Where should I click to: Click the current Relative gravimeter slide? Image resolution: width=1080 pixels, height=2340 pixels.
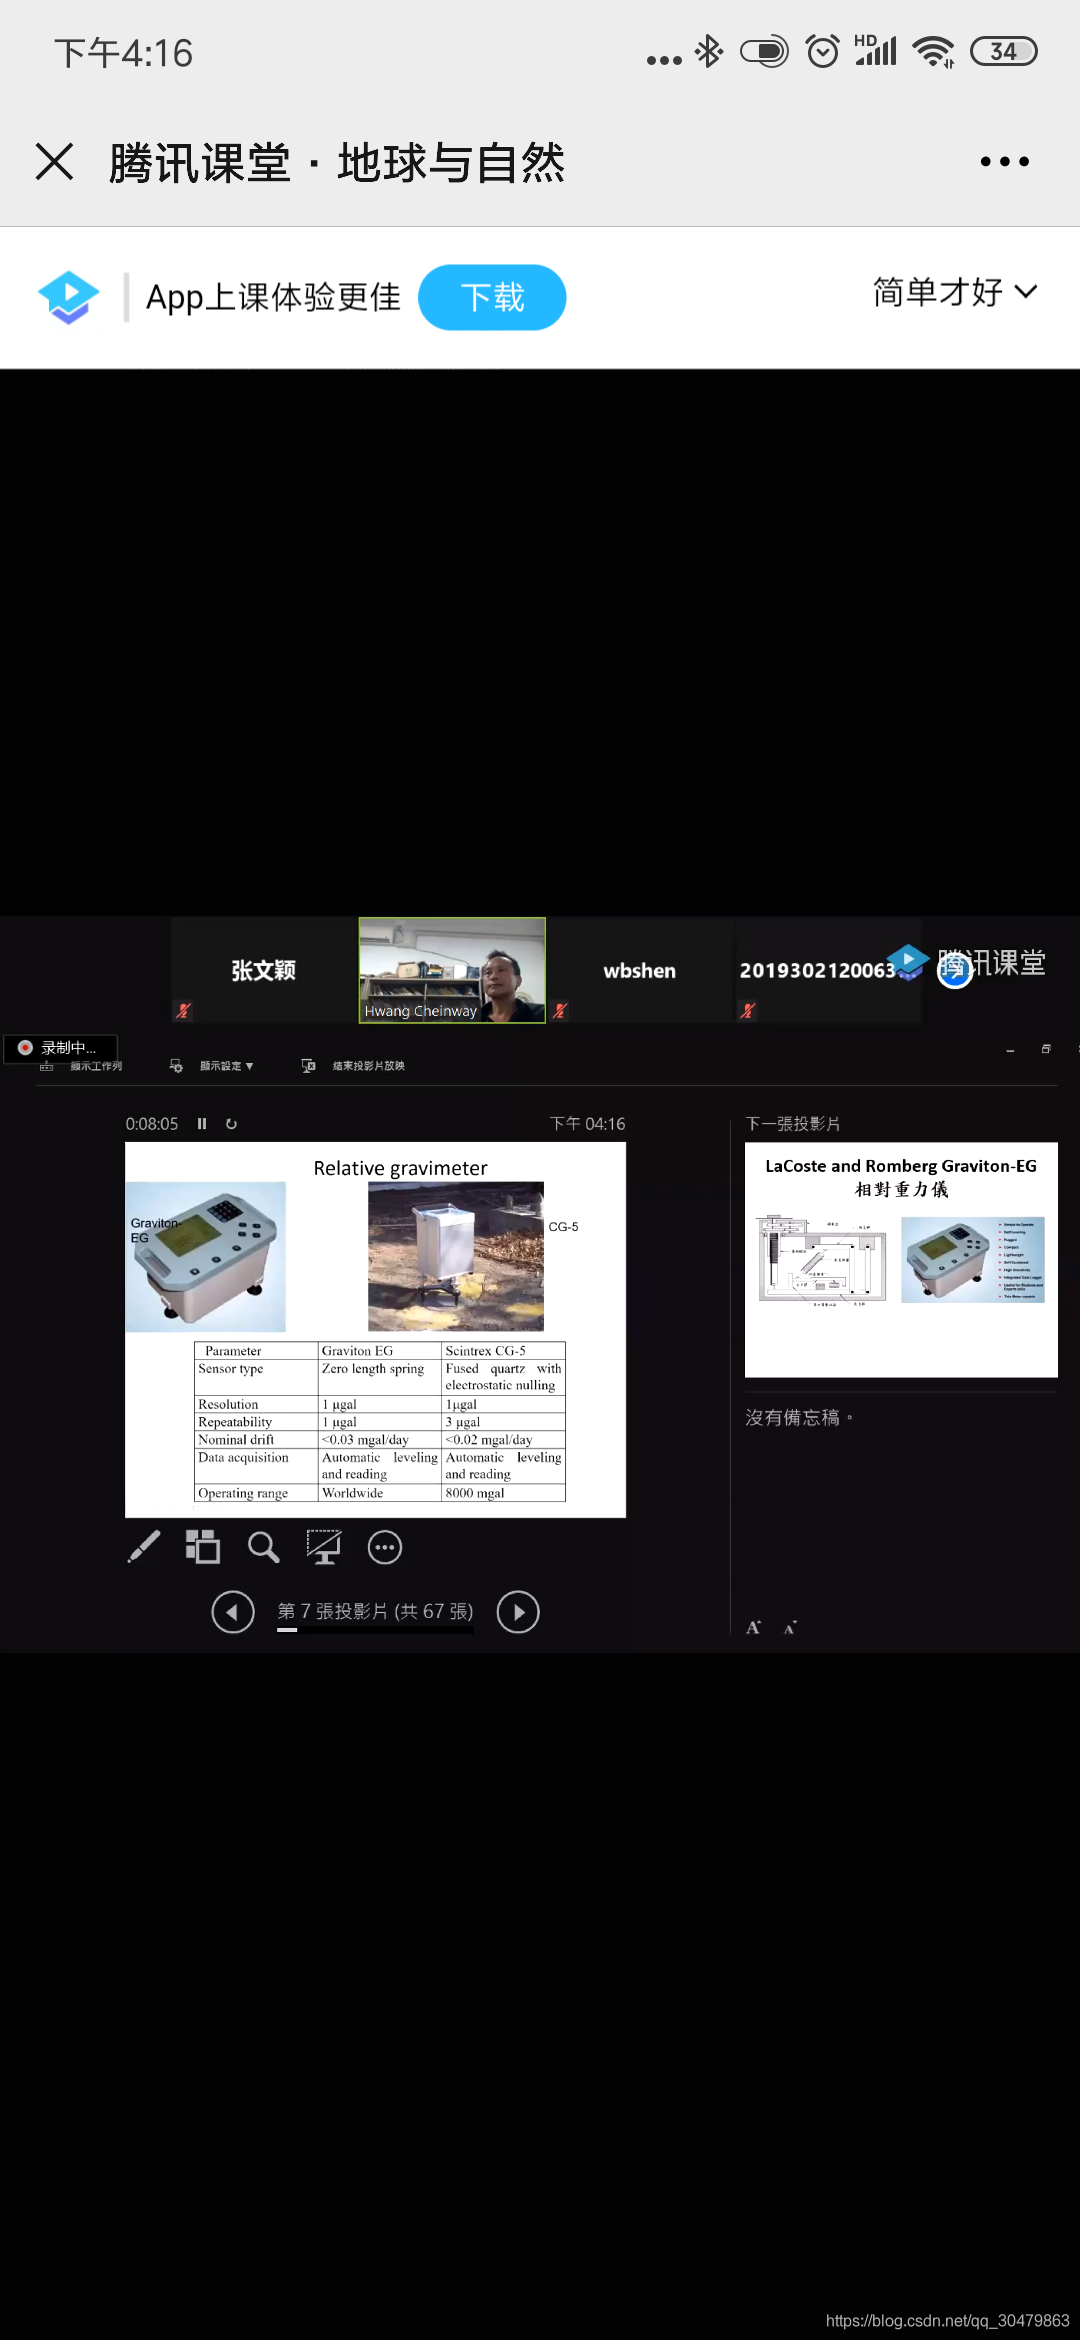[375, 1330]
